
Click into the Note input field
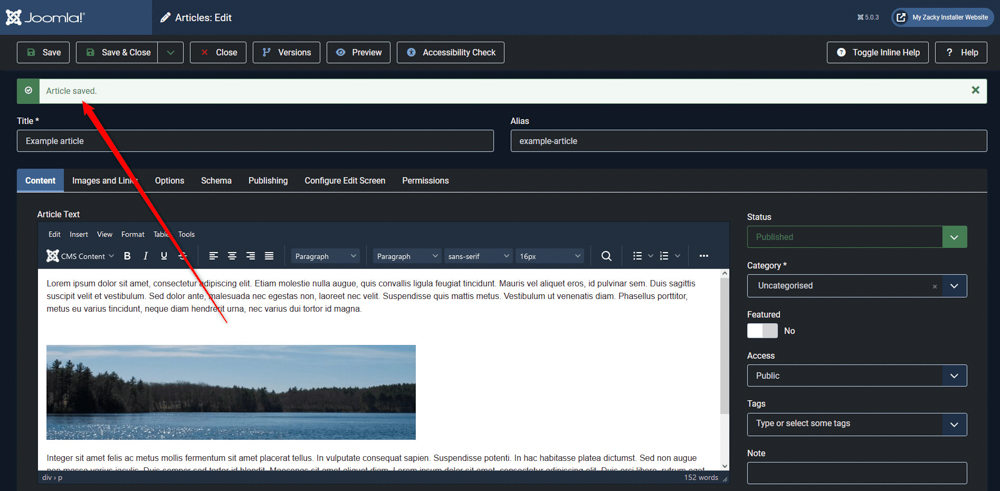click(856, 473)
